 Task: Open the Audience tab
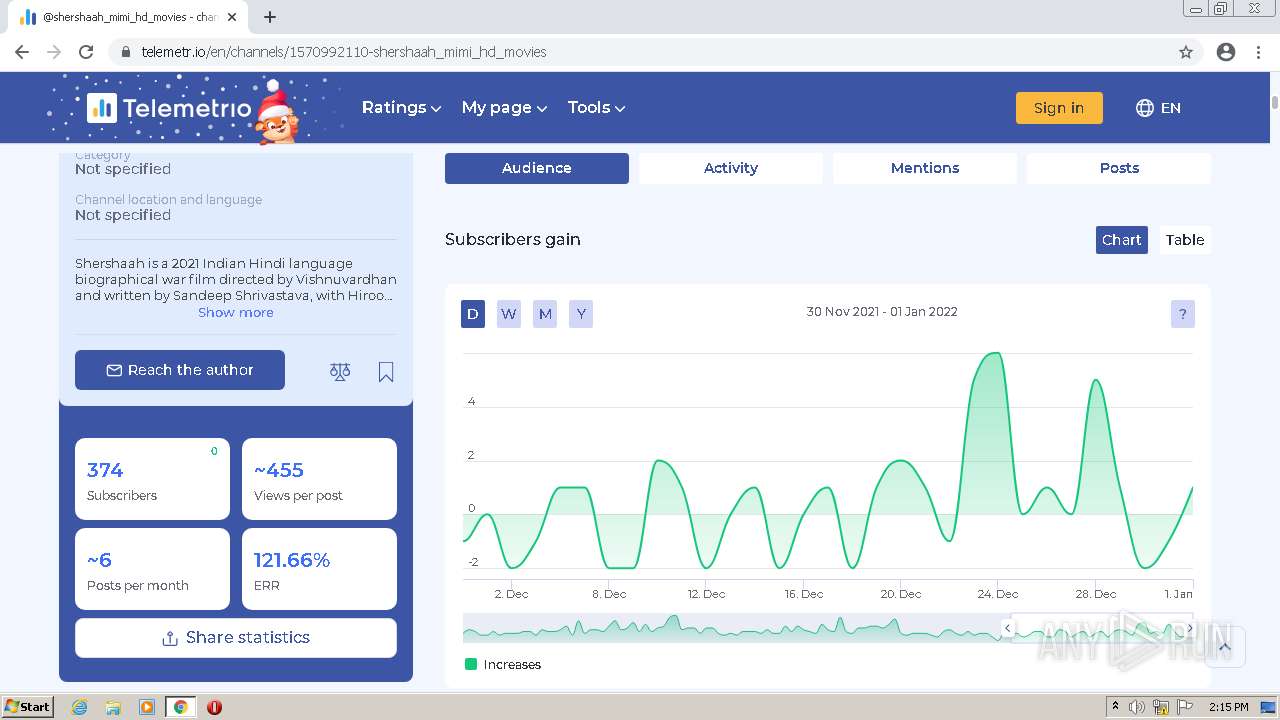coord(537,168)
